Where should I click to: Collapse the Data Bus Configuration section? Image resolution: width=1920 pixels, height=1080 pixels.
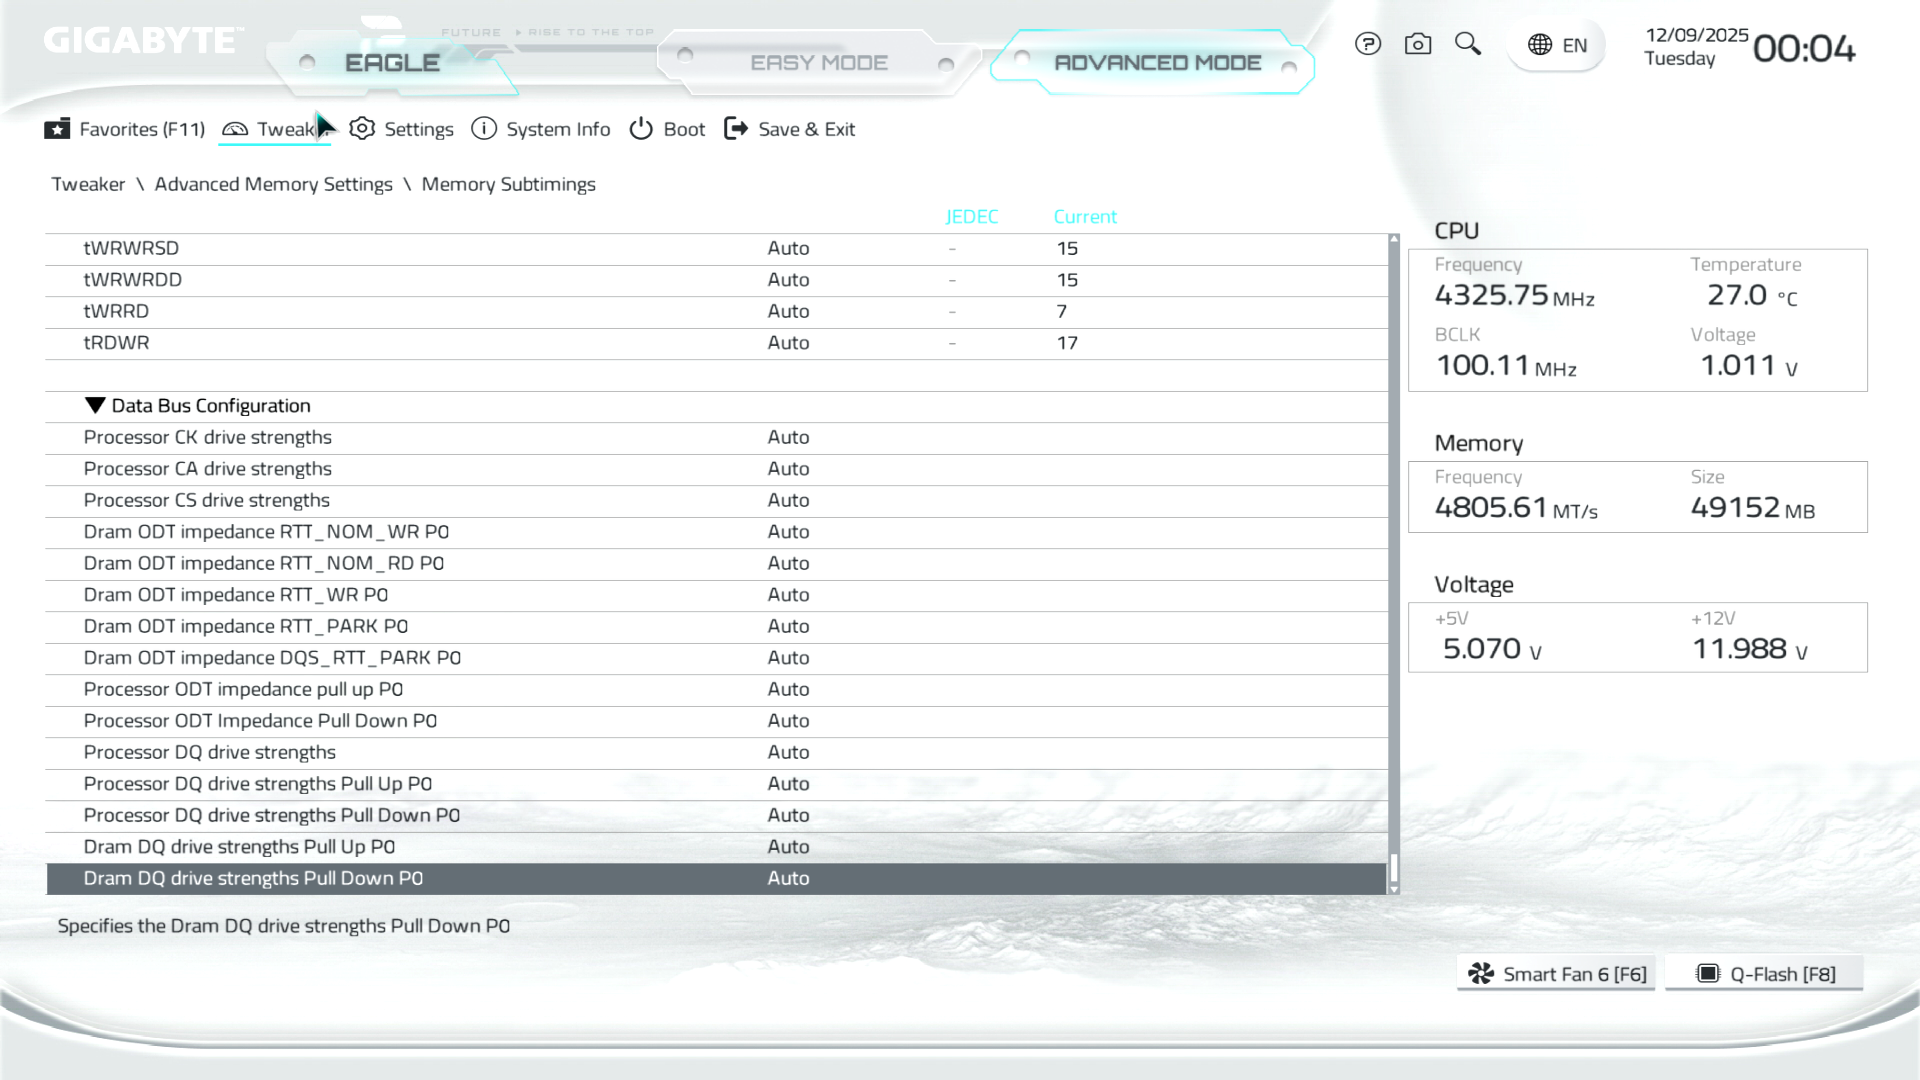pos(96,405)
